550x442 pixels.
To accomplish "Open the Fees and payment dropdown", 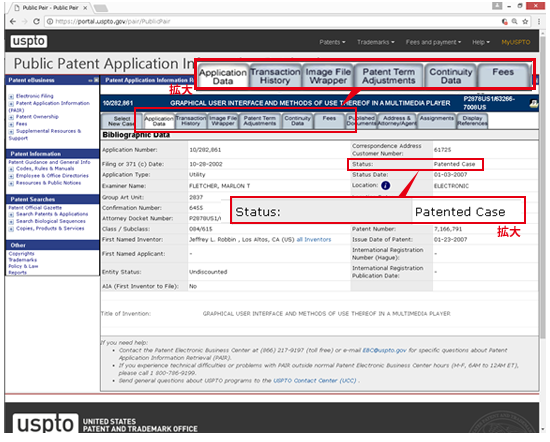I will 433,42.
